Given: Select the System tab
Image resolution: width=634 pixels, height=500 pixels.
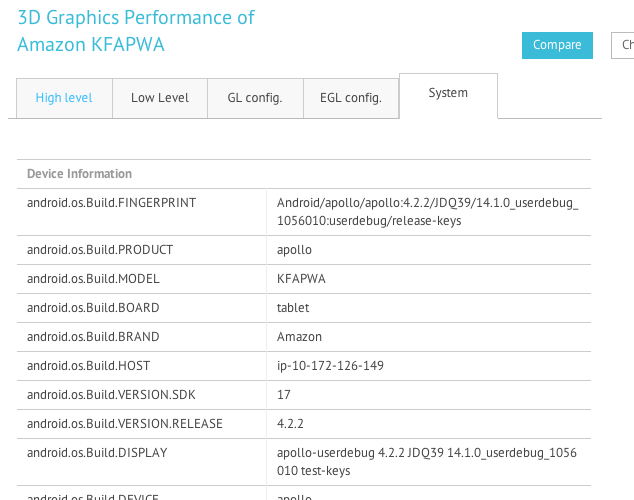Looking at the screenshot, I should tap(448, 93).
